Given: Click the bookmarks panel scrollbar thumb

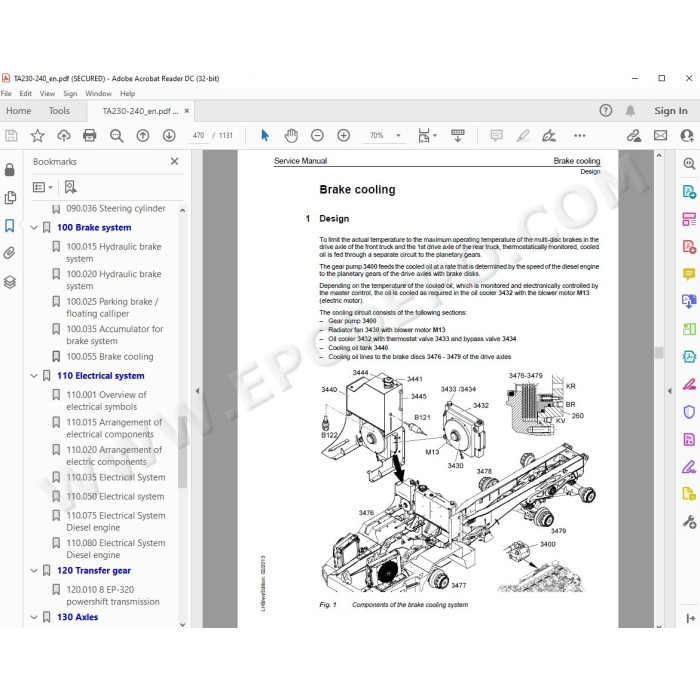Looking at the screenshot, I should pos(182,451).
